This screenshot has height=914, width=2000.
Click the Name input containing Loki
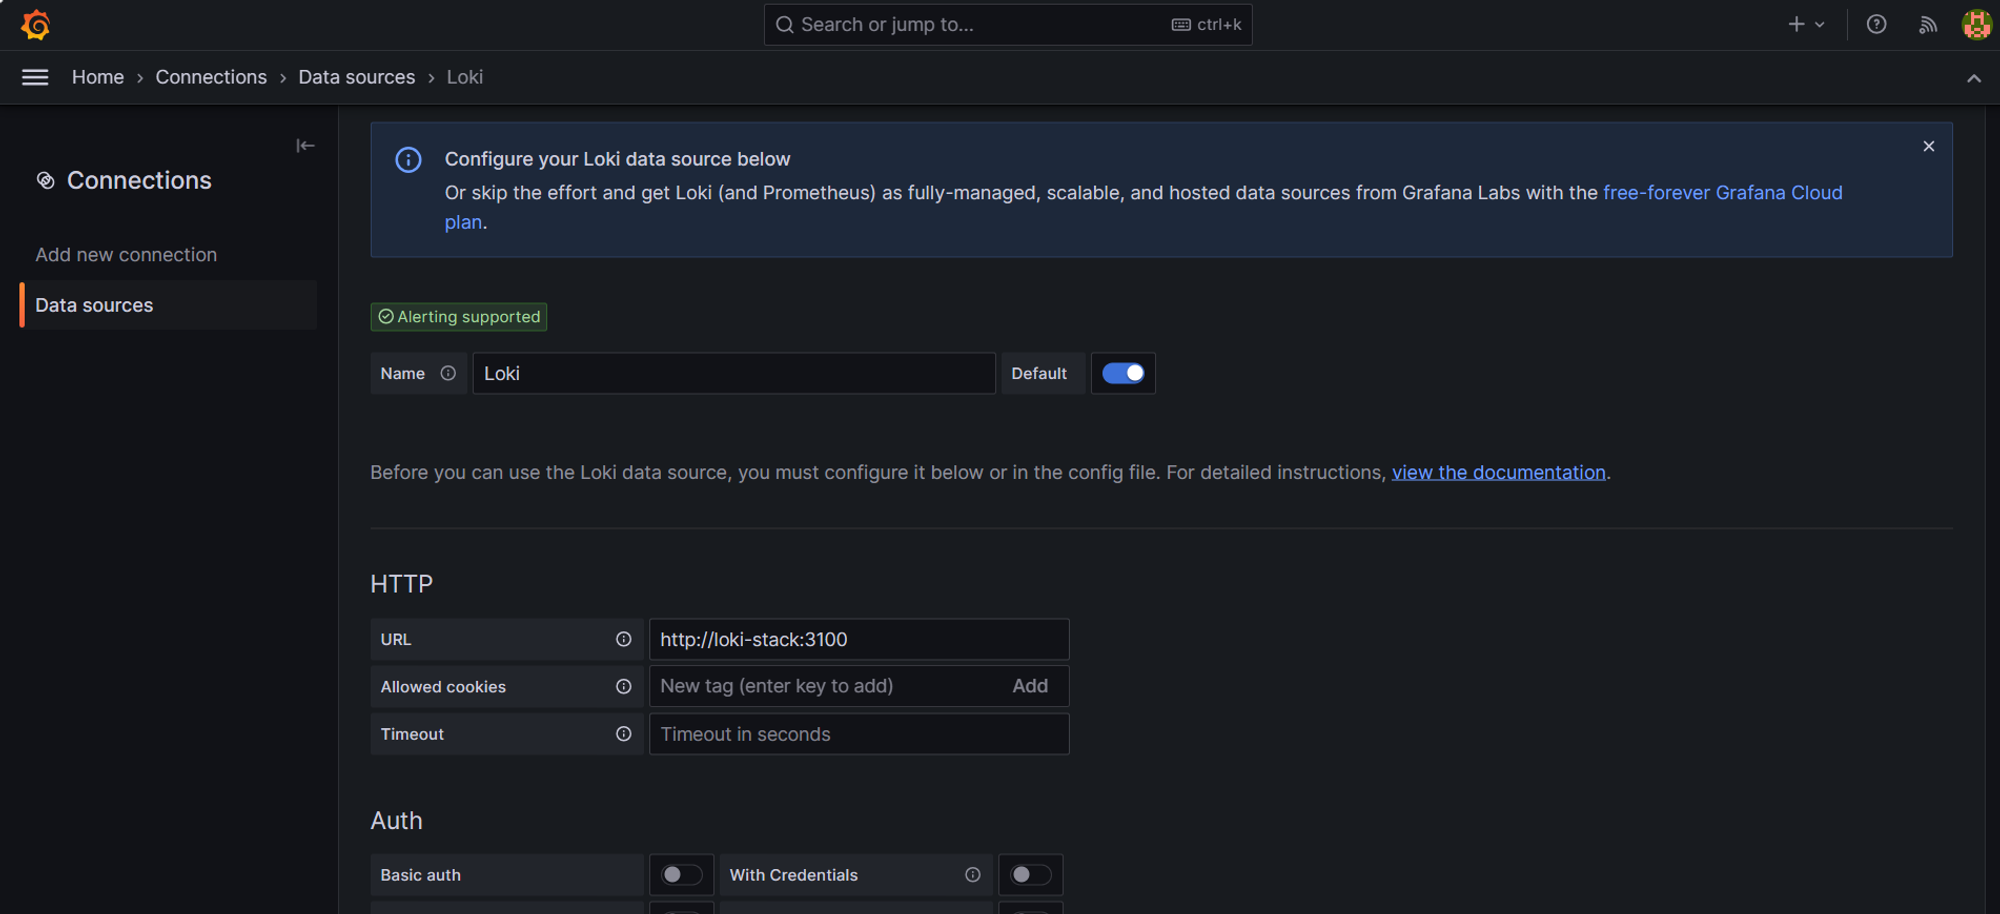click(734, 373)
